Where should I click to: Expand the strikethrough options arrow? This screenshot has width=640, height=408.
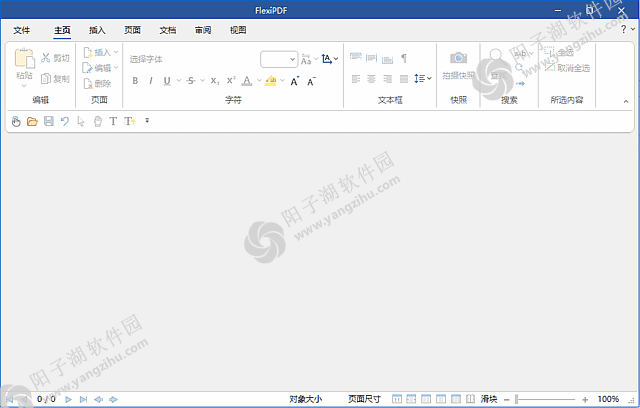coord(202,80)
